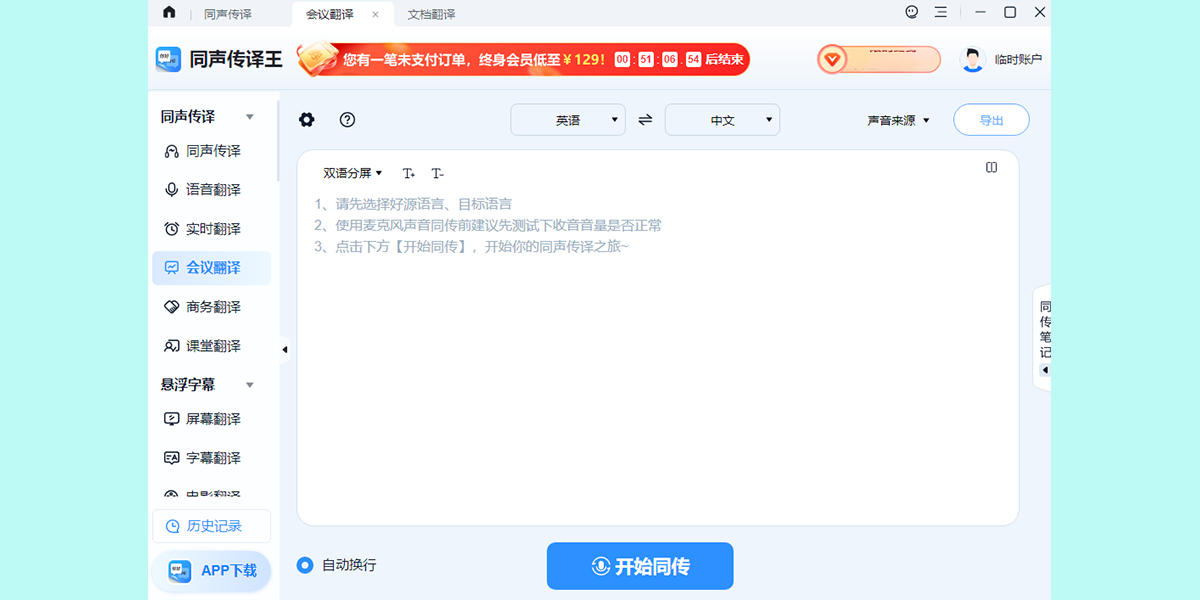Screen dimensions: 1200x600
Task: Open the 双语分屏 display mode dropdown
Action: (353, 173)
